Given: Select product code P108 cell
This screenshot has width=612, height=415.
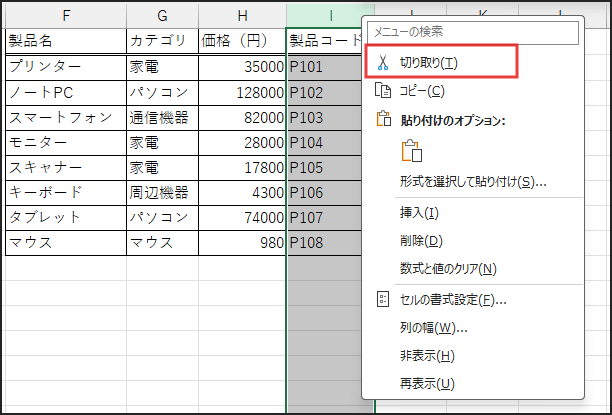Looking at the screenshot, I should [325, 243].
